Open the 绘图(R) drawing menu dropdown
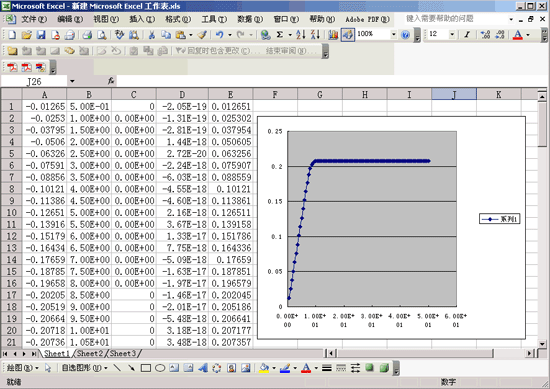This screenshot has height=389, width=550. [23, 368]
